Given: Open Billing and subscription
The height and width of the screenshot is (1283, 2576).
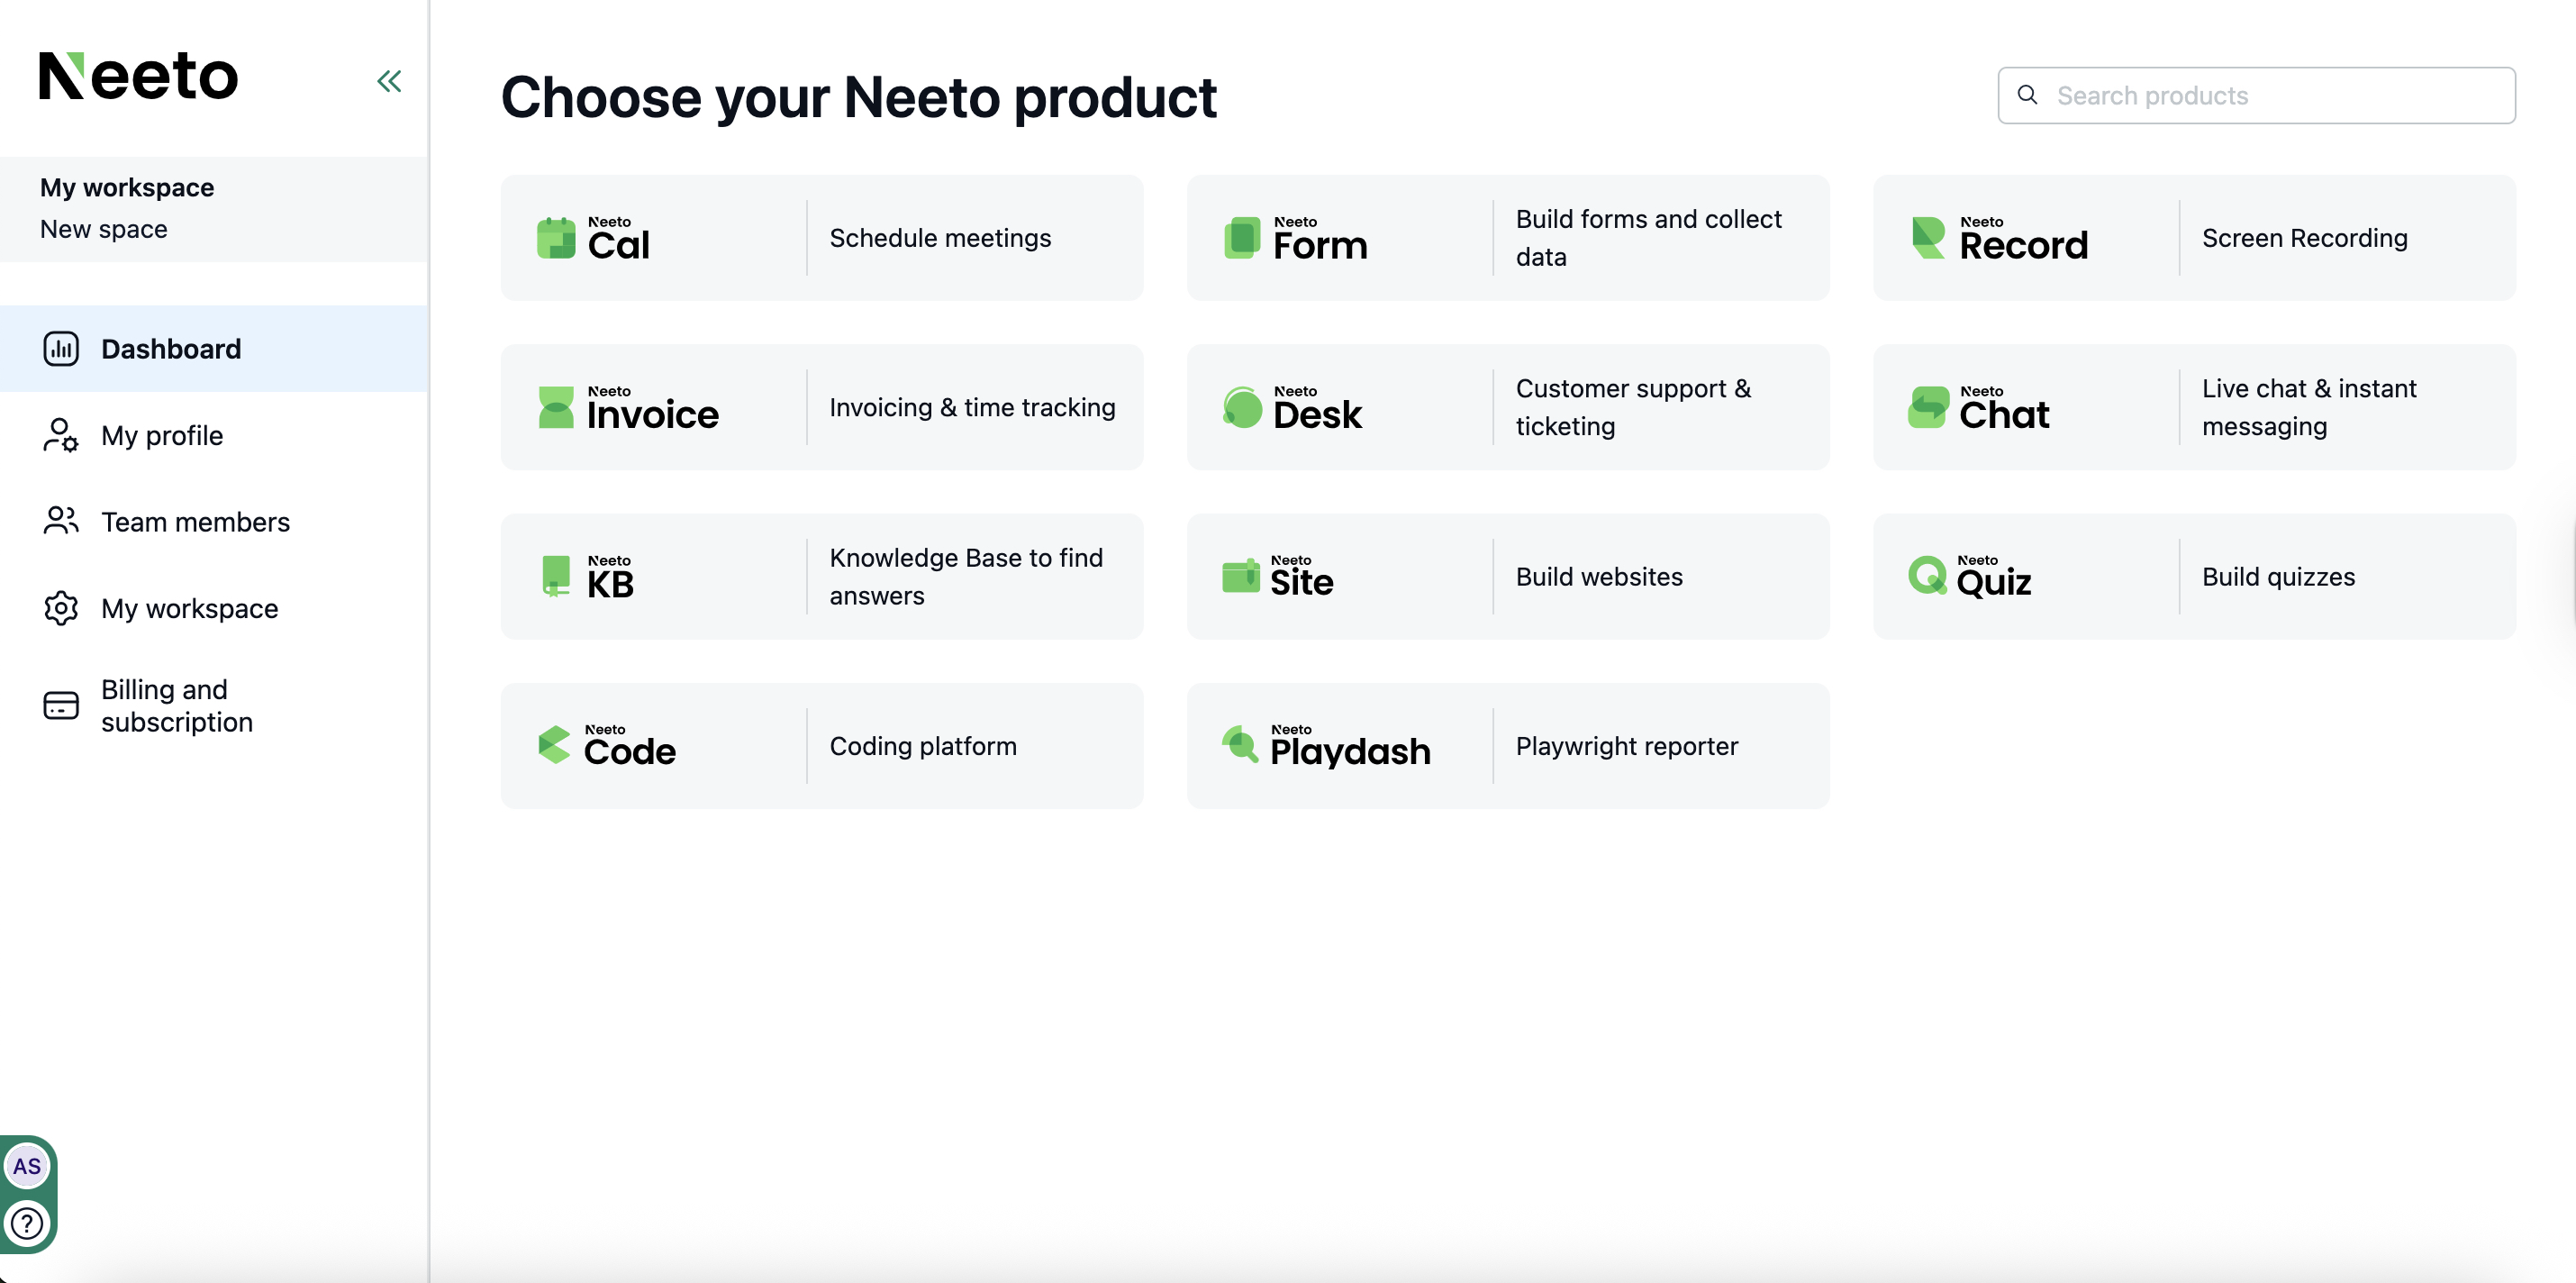Looking at the screenshot, I should [214, 706].
